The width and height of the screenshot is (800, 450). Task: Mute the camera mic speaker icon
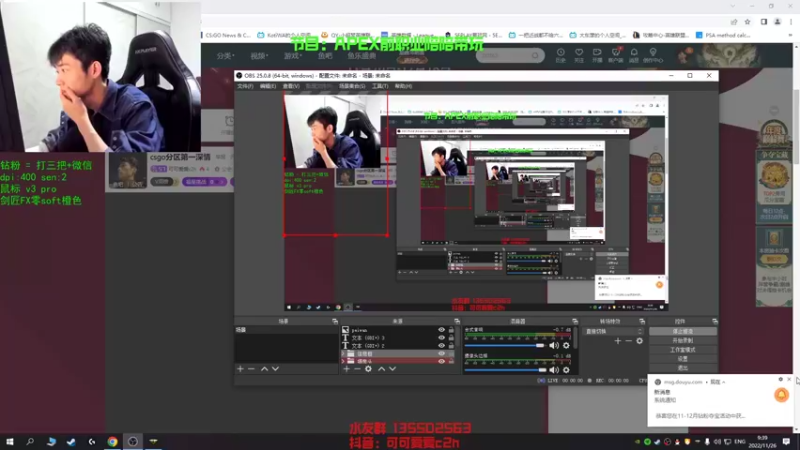[554, 370]
